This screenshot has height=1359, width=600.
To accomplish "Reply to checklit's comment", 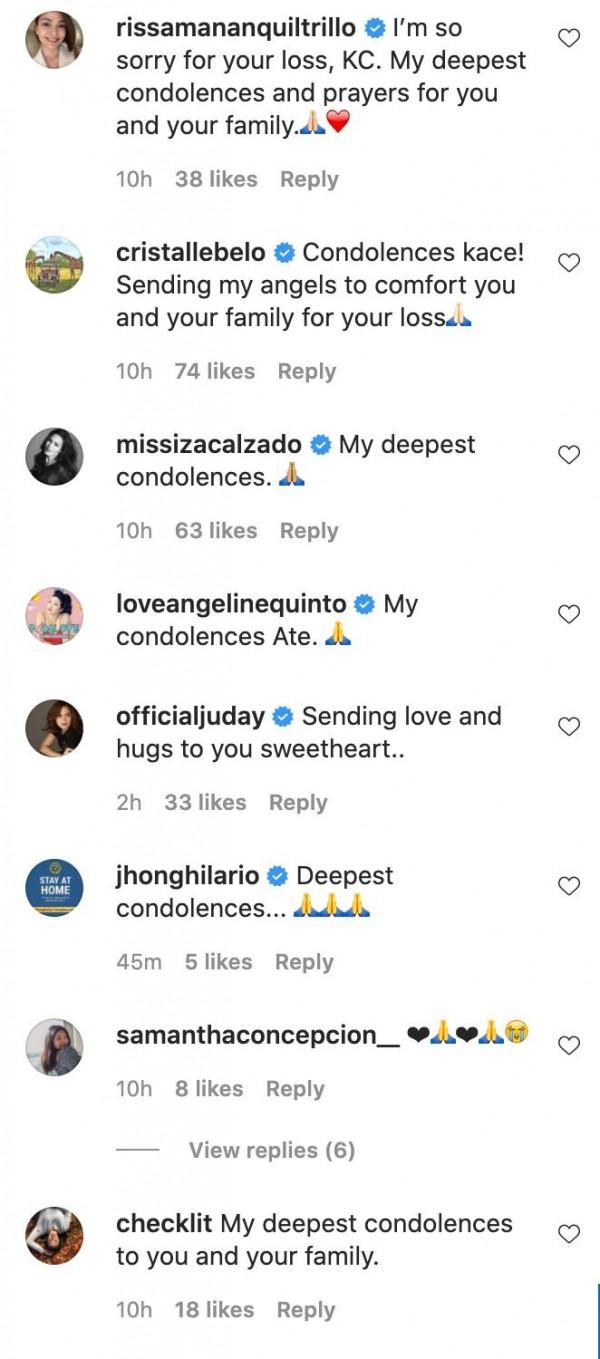I will click(x=306, y=1310).
